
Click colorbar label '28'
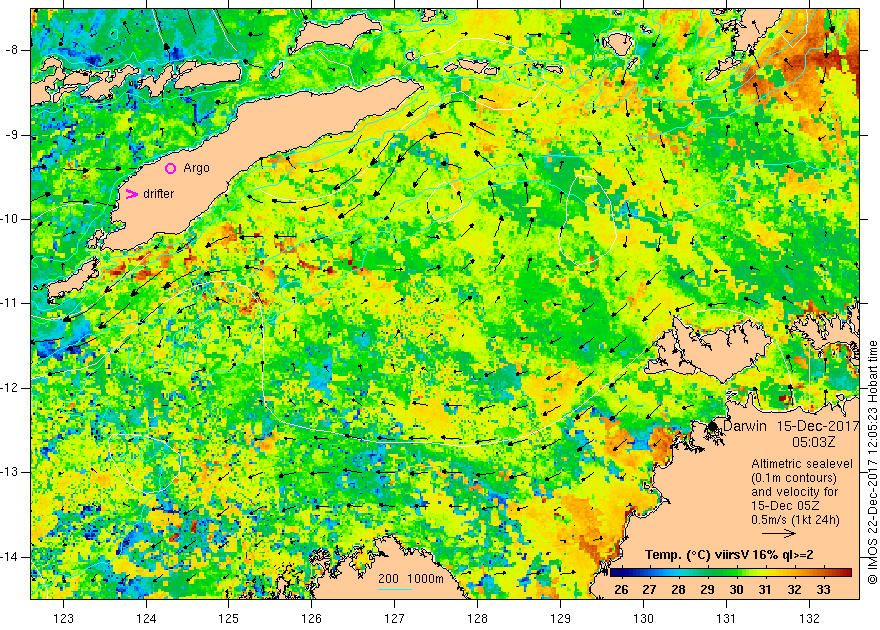coord(678,589)
